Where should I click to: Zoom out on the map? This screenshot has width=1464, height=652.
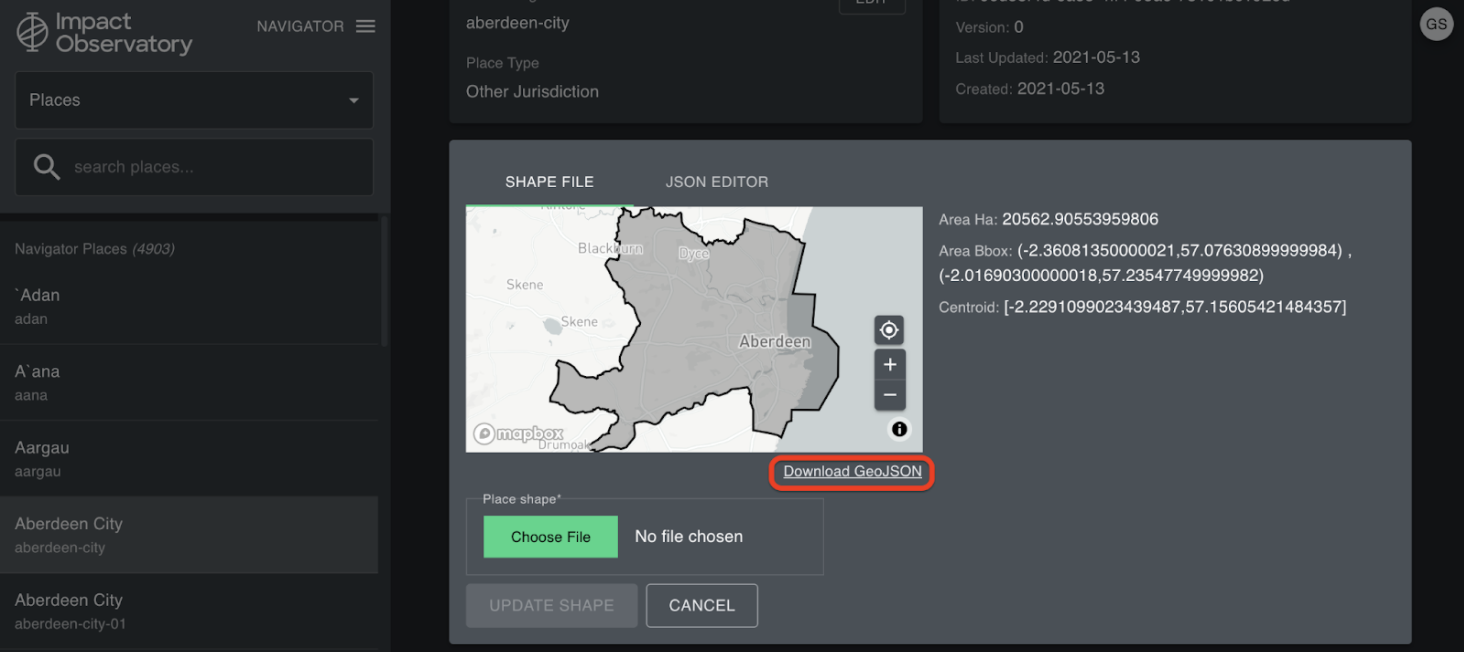889,395
